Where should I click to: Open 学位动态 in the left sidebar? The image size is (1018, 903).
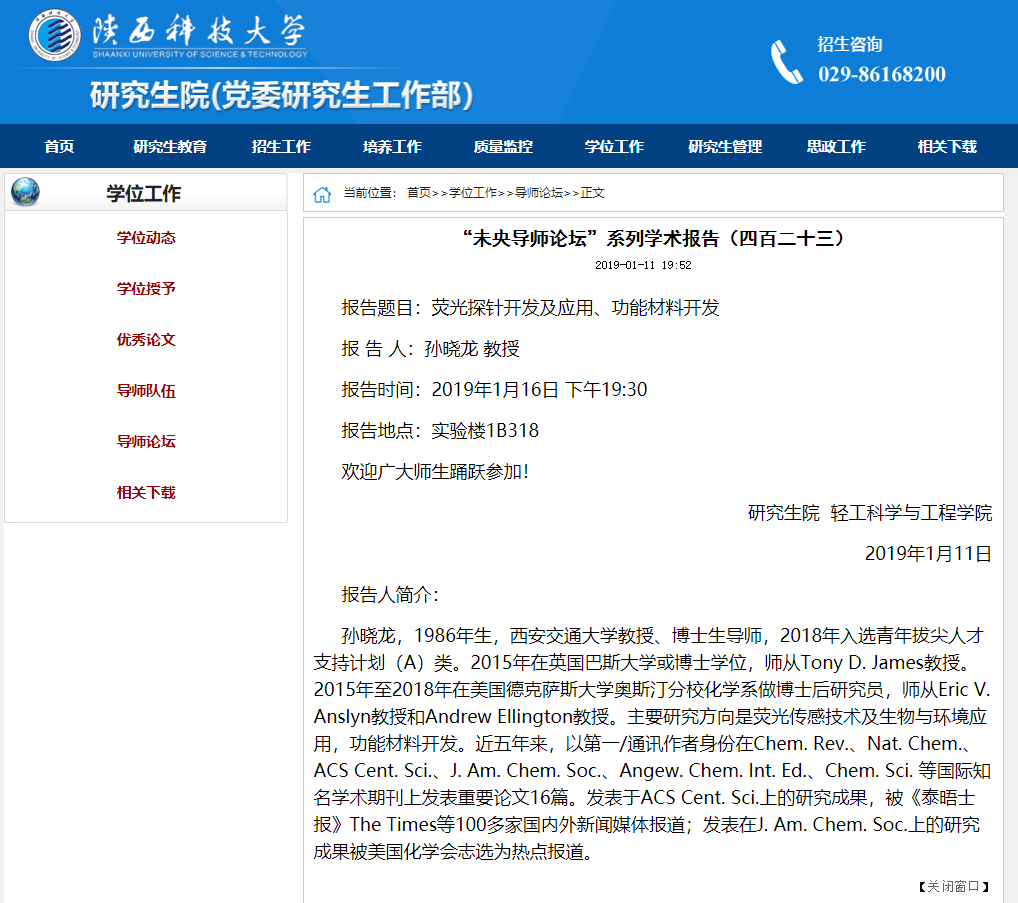146,238
